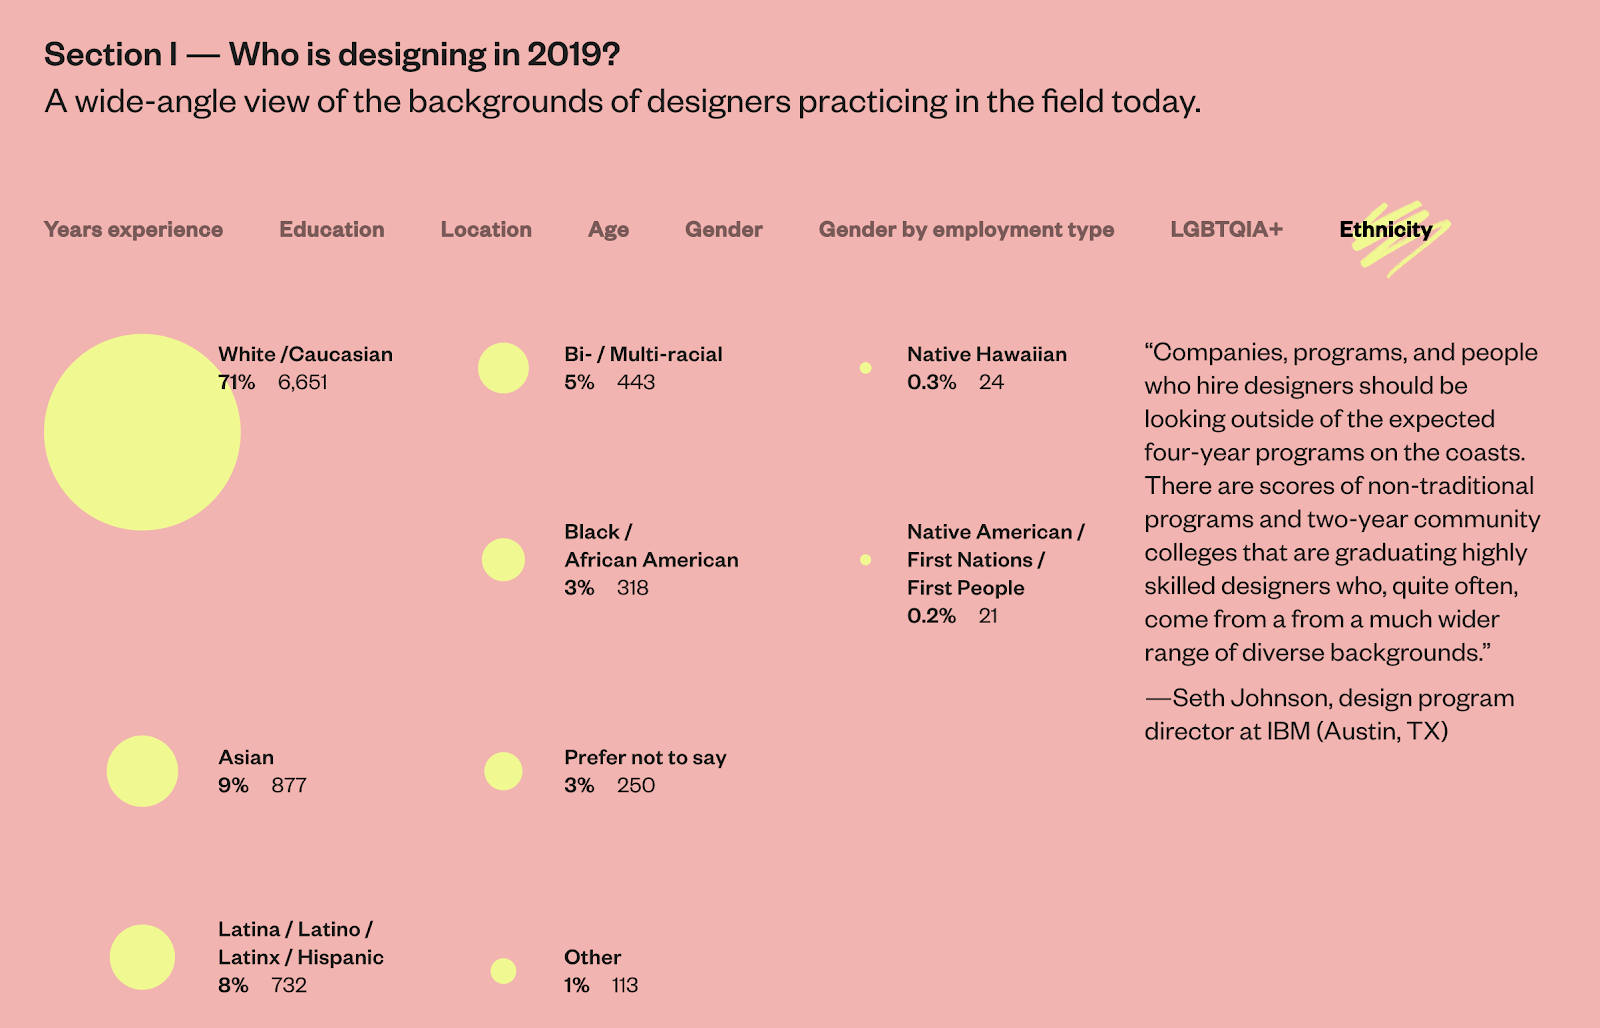Click the Section I heading
Screen dimensions: 1600x1028
(x=332, y=54)
